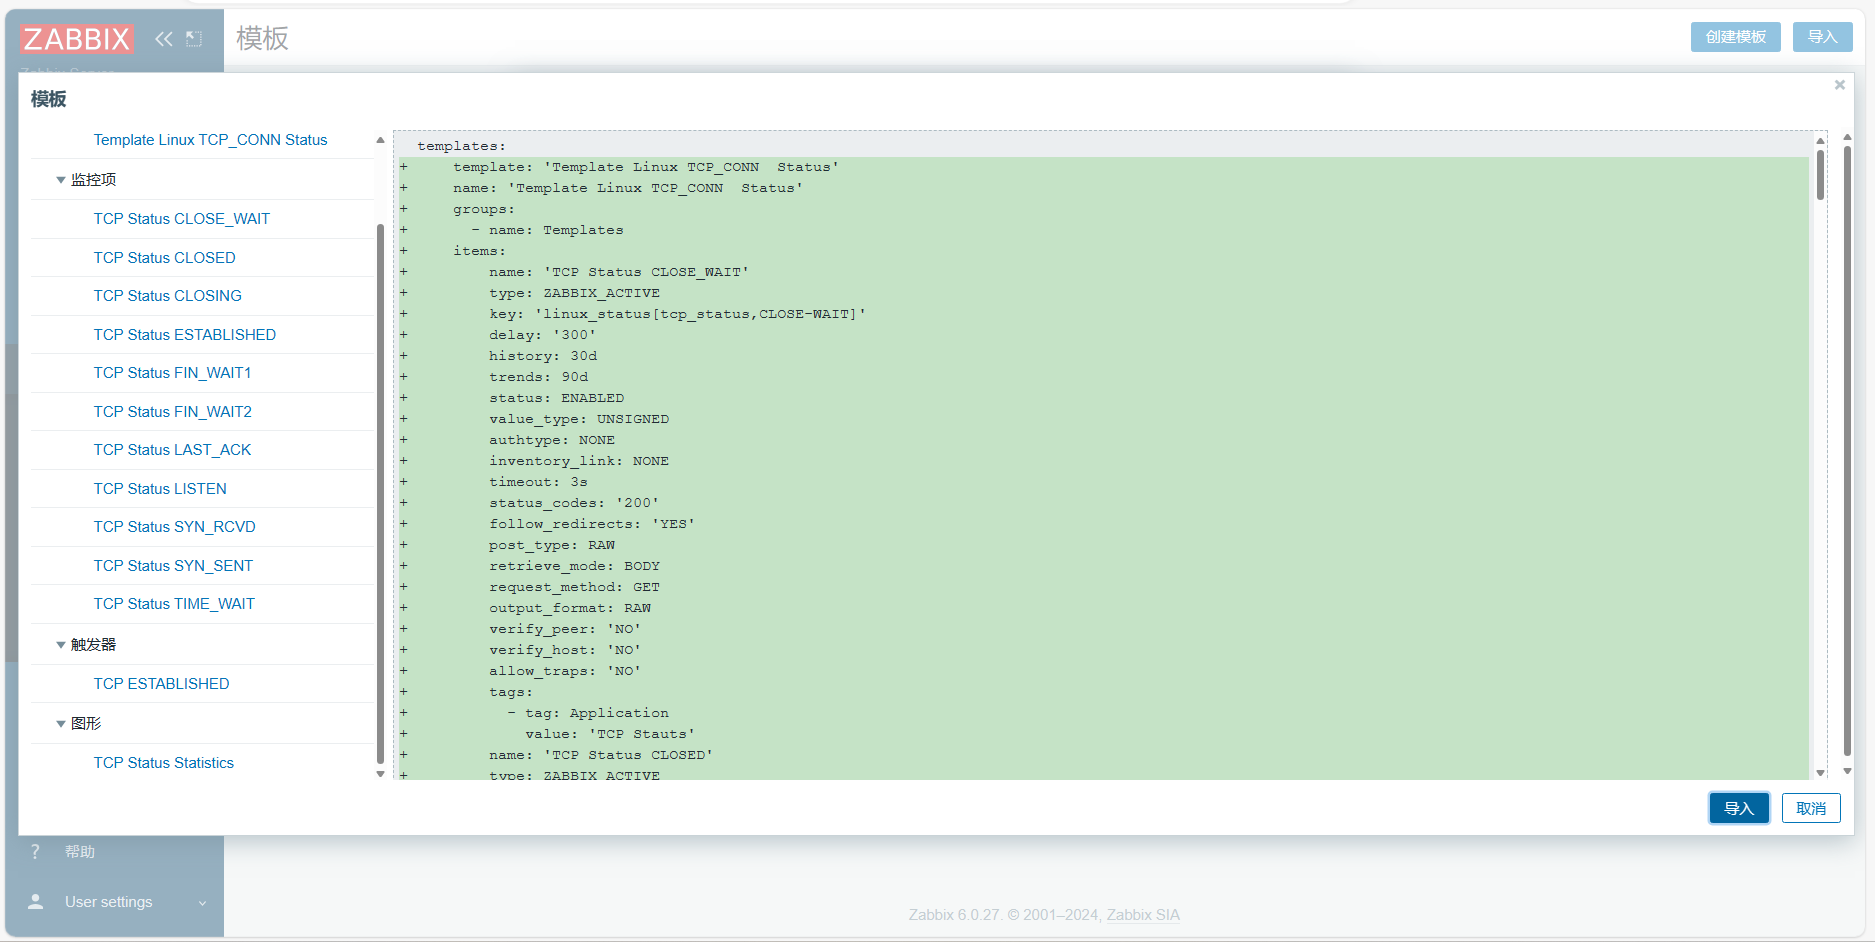Confirm import with the 导入 dialog button
The height and width of the screenshot is (942, 1875).
tap(1739, 808)
